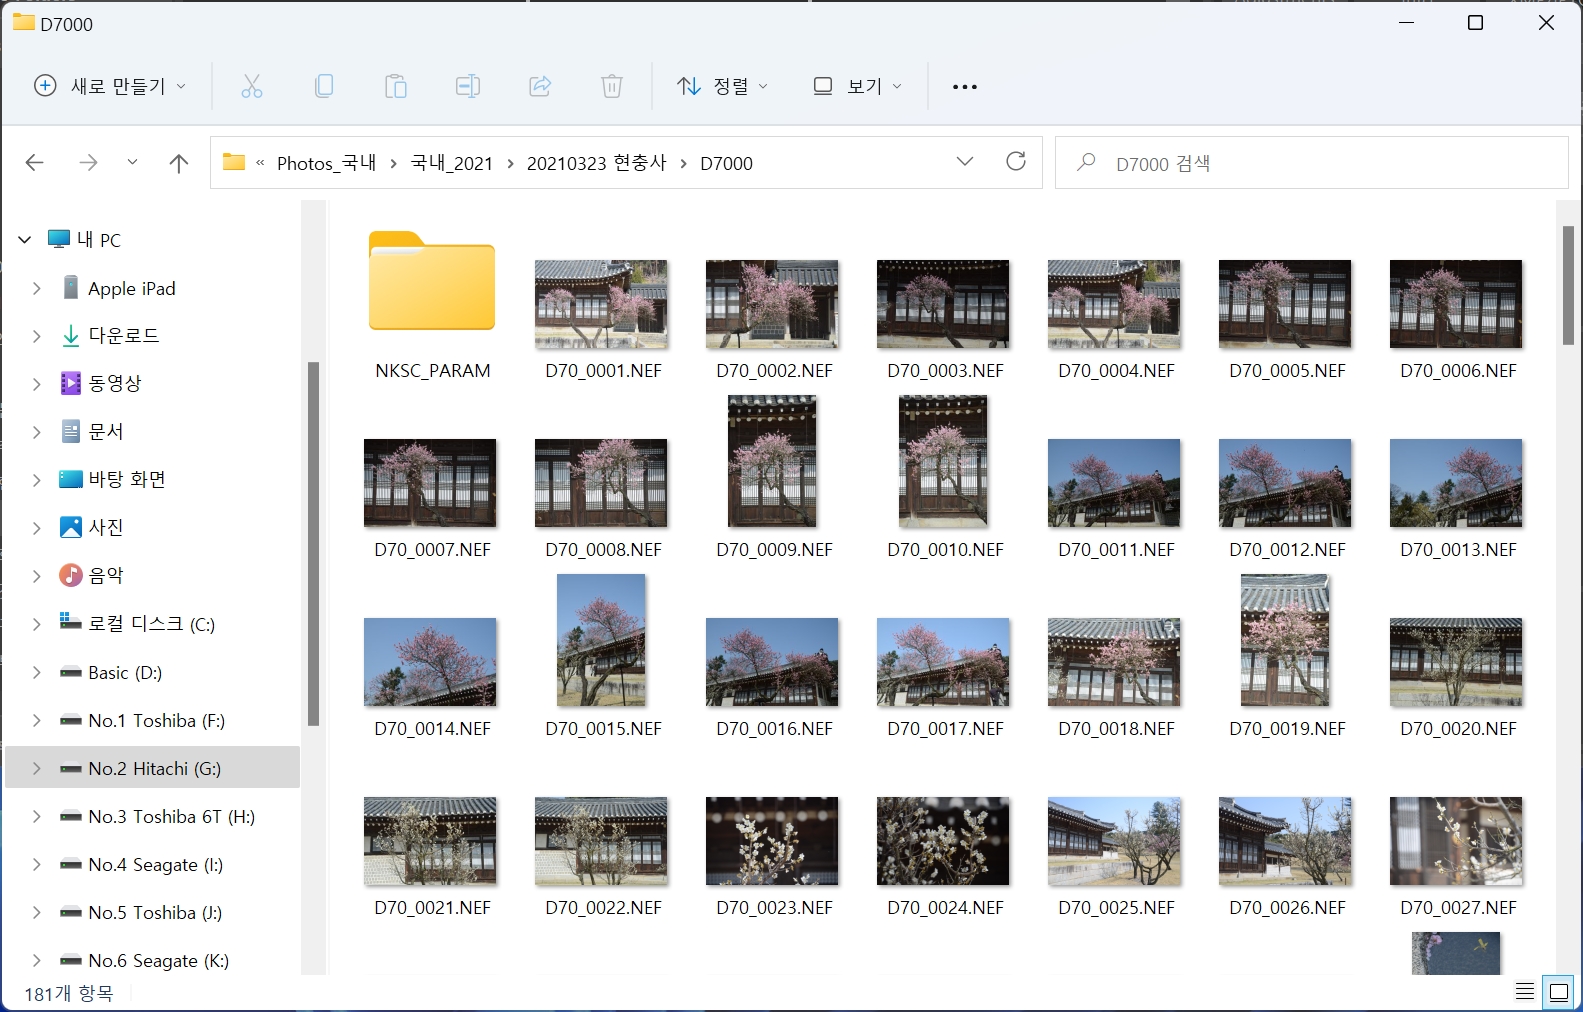The width and height of the screenshot is (1583, 1012).
Task: Click the 181개 항목 status text
Action: [x=69, y=994]
